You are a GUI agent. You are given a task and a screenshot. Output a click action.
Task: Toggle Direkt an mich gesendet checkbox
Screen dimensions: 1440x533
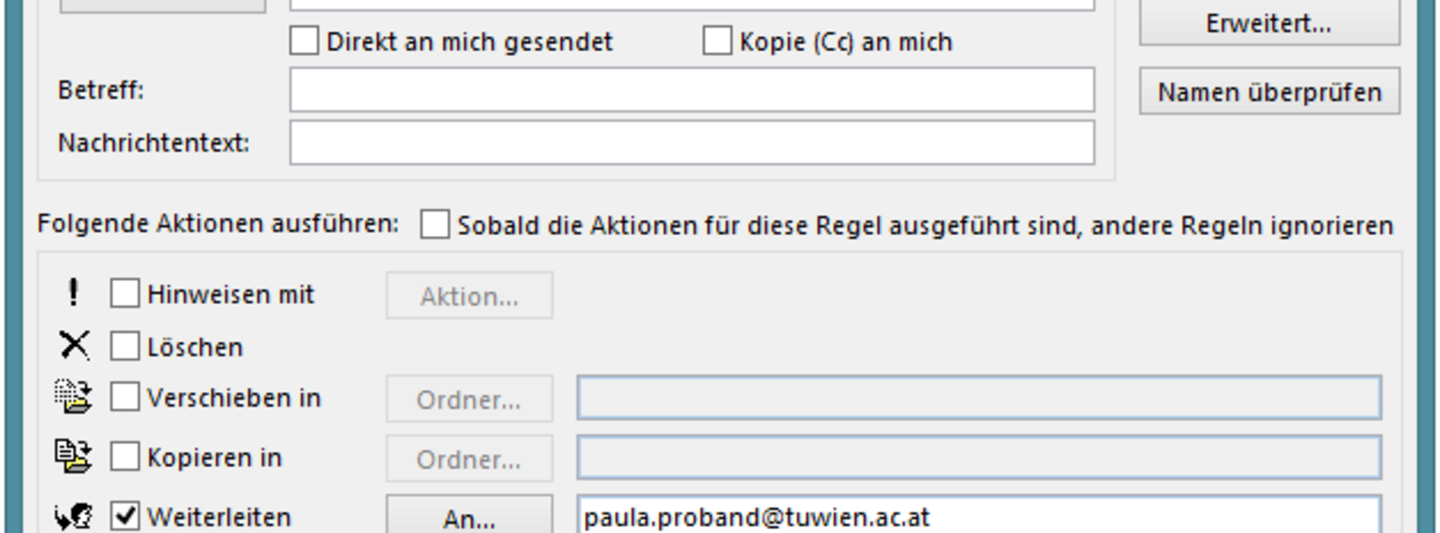pos(304,41)
